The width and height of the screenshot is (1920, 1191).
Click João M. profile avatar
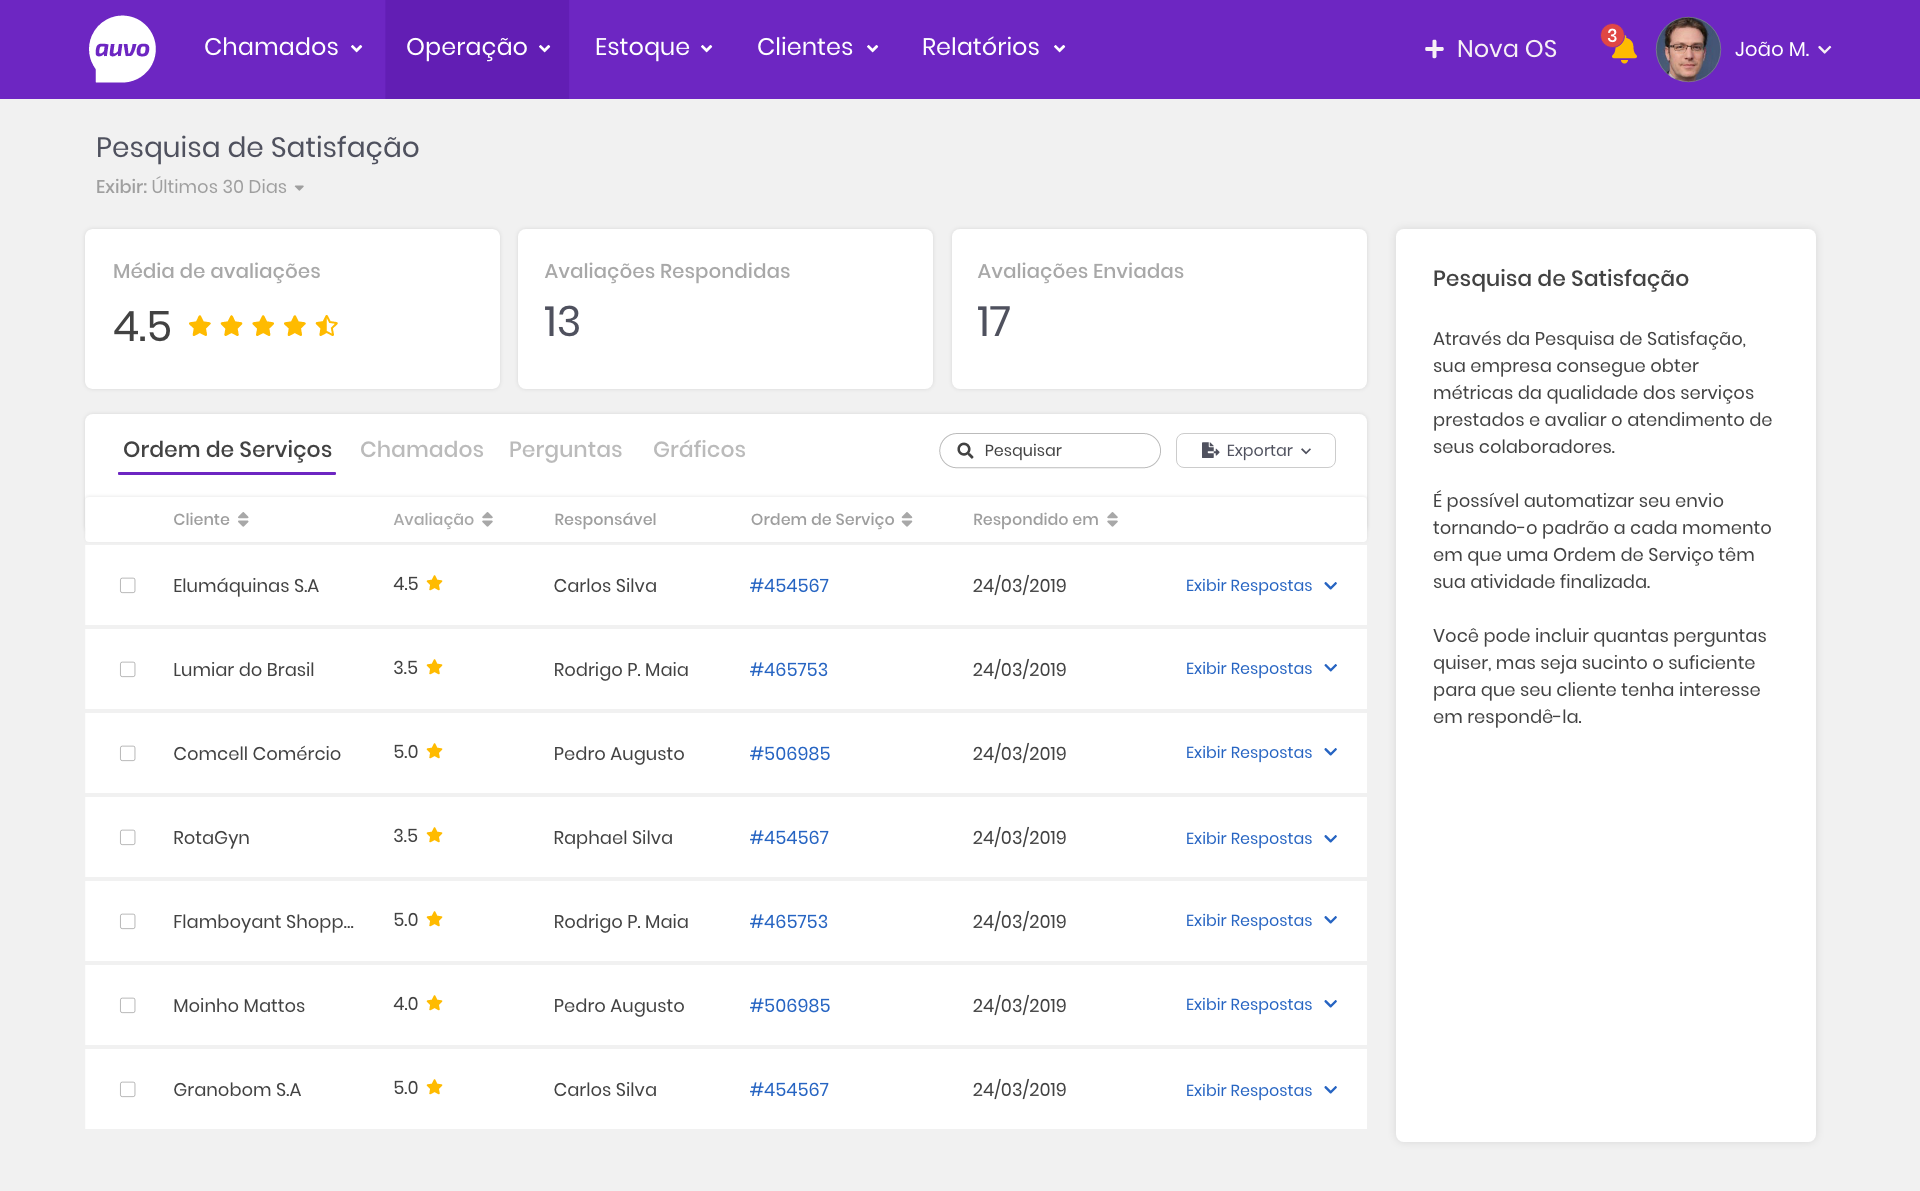pos(1688,49)
